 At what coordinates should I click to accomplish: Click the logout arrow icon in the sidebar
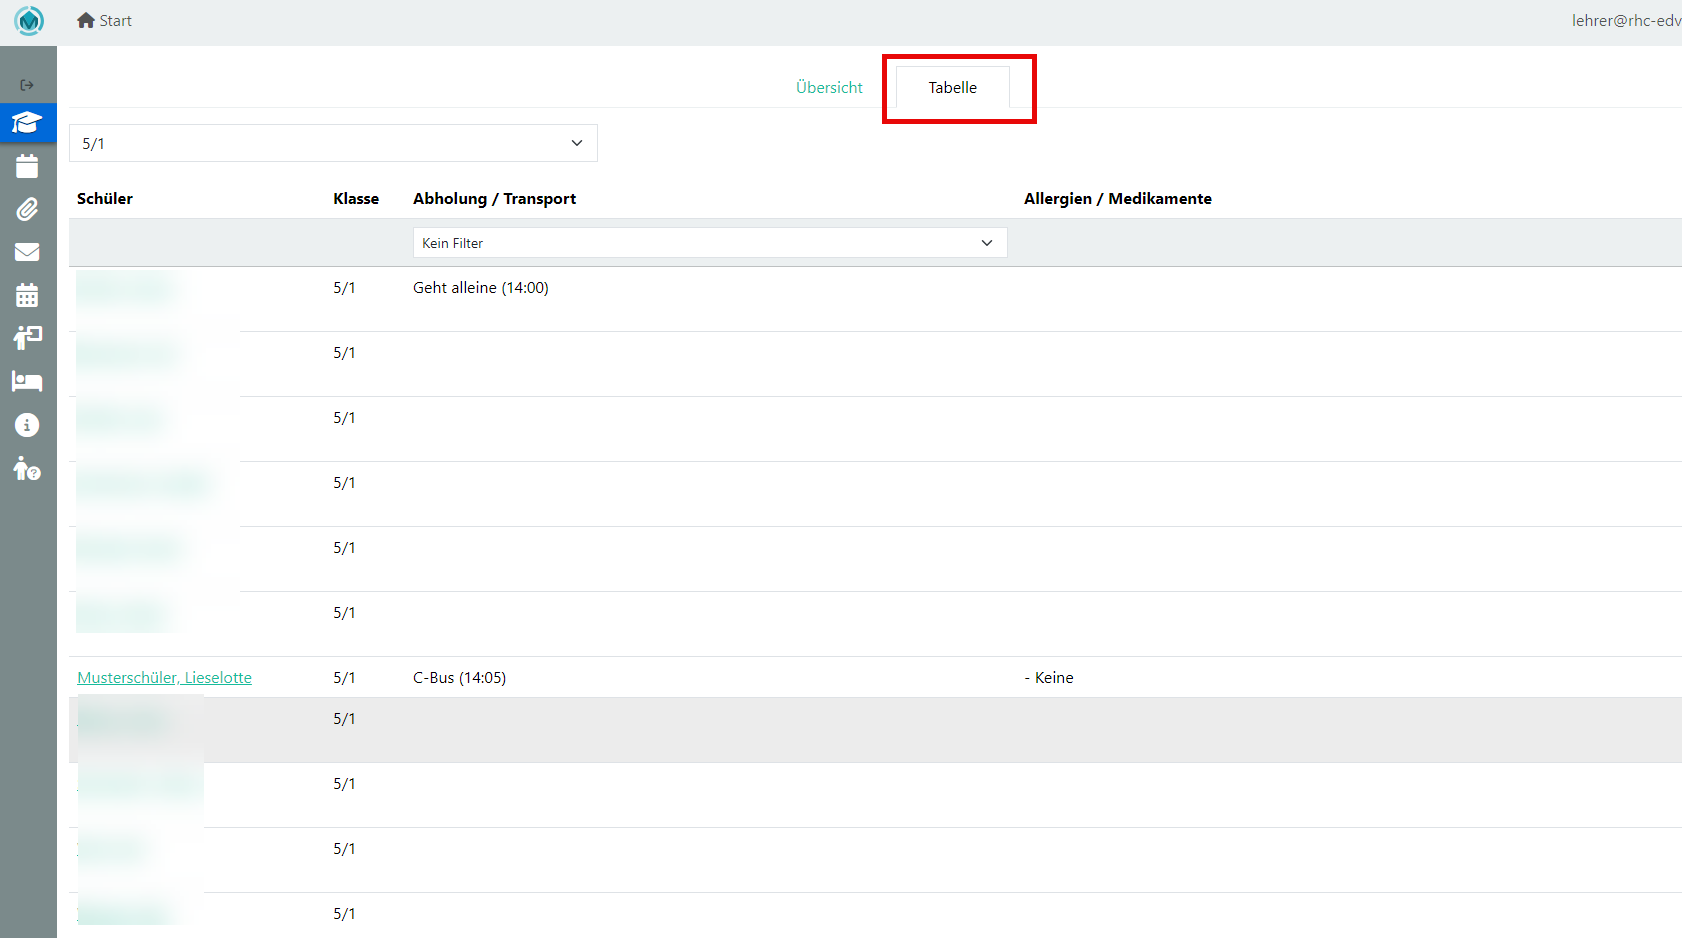click(27, 85)
